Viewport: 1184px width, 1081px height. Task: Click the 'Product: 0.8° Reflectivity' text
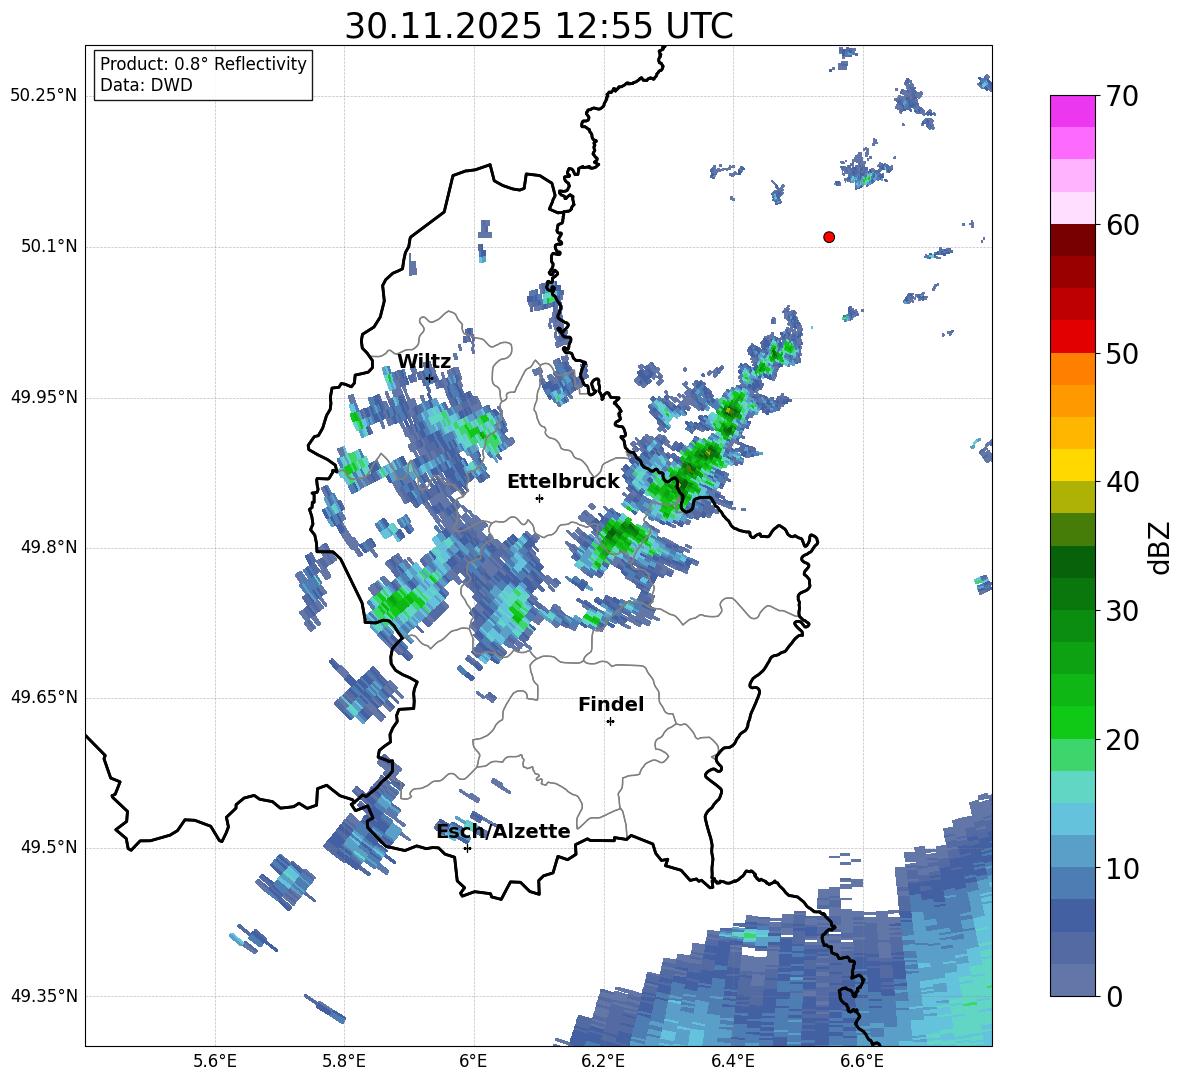(x=203, y=64)
